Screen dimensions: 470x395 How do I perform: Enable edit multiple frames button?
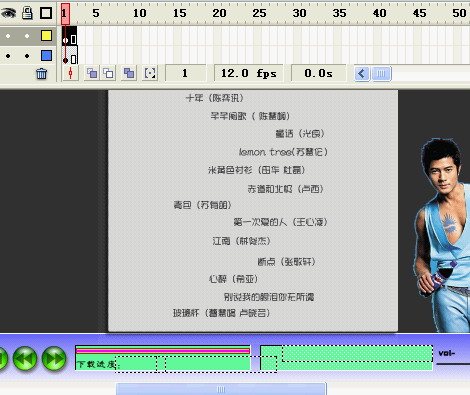tap(129, 73)
